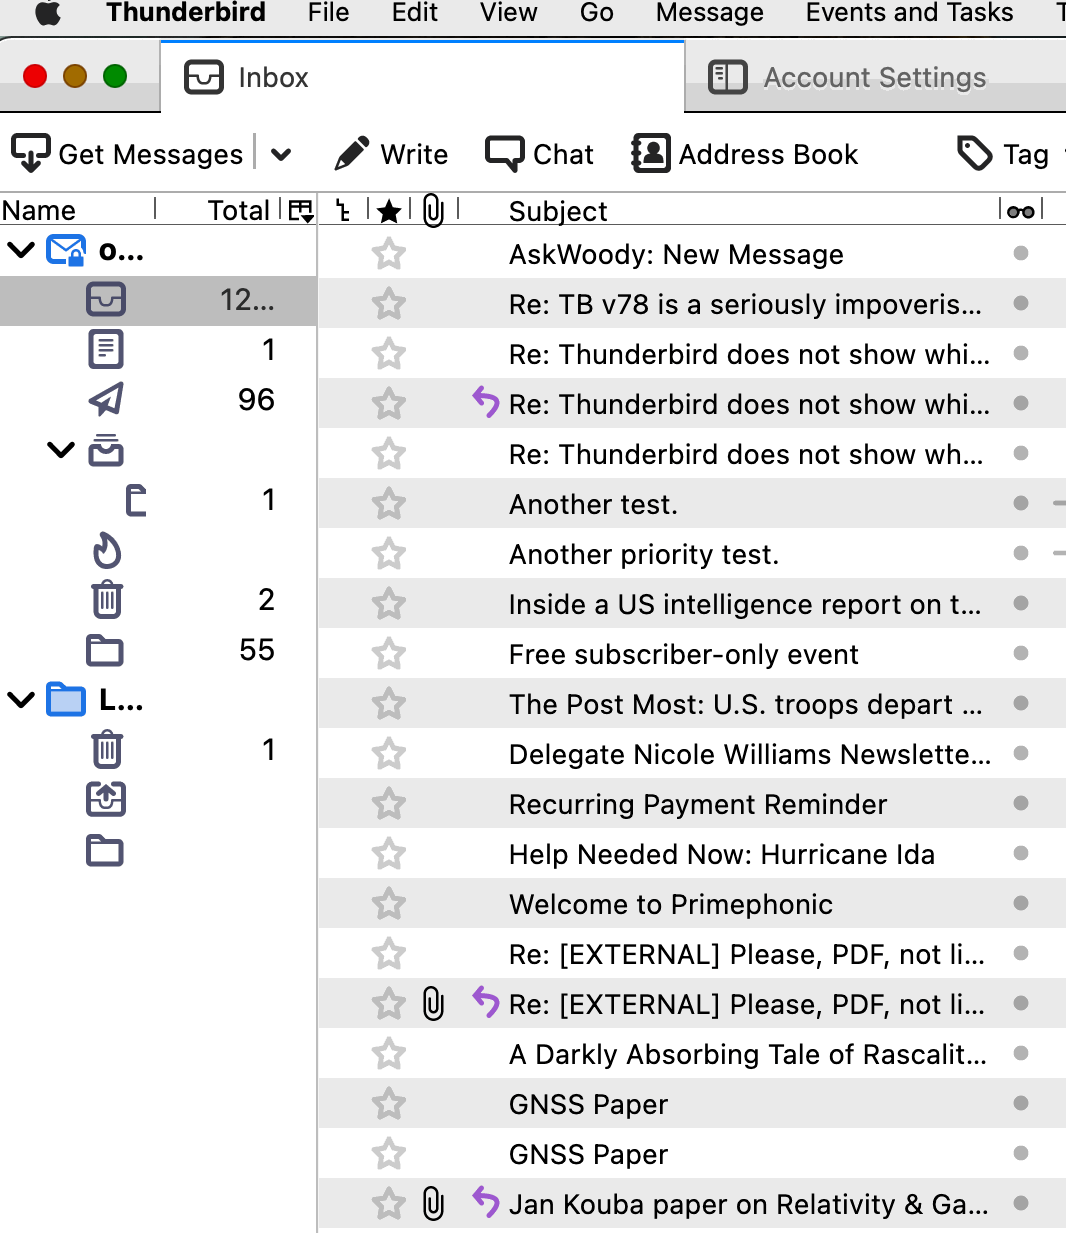
Task: Collapse the Archives folder chevron
Action: click(x=61, y=450)
